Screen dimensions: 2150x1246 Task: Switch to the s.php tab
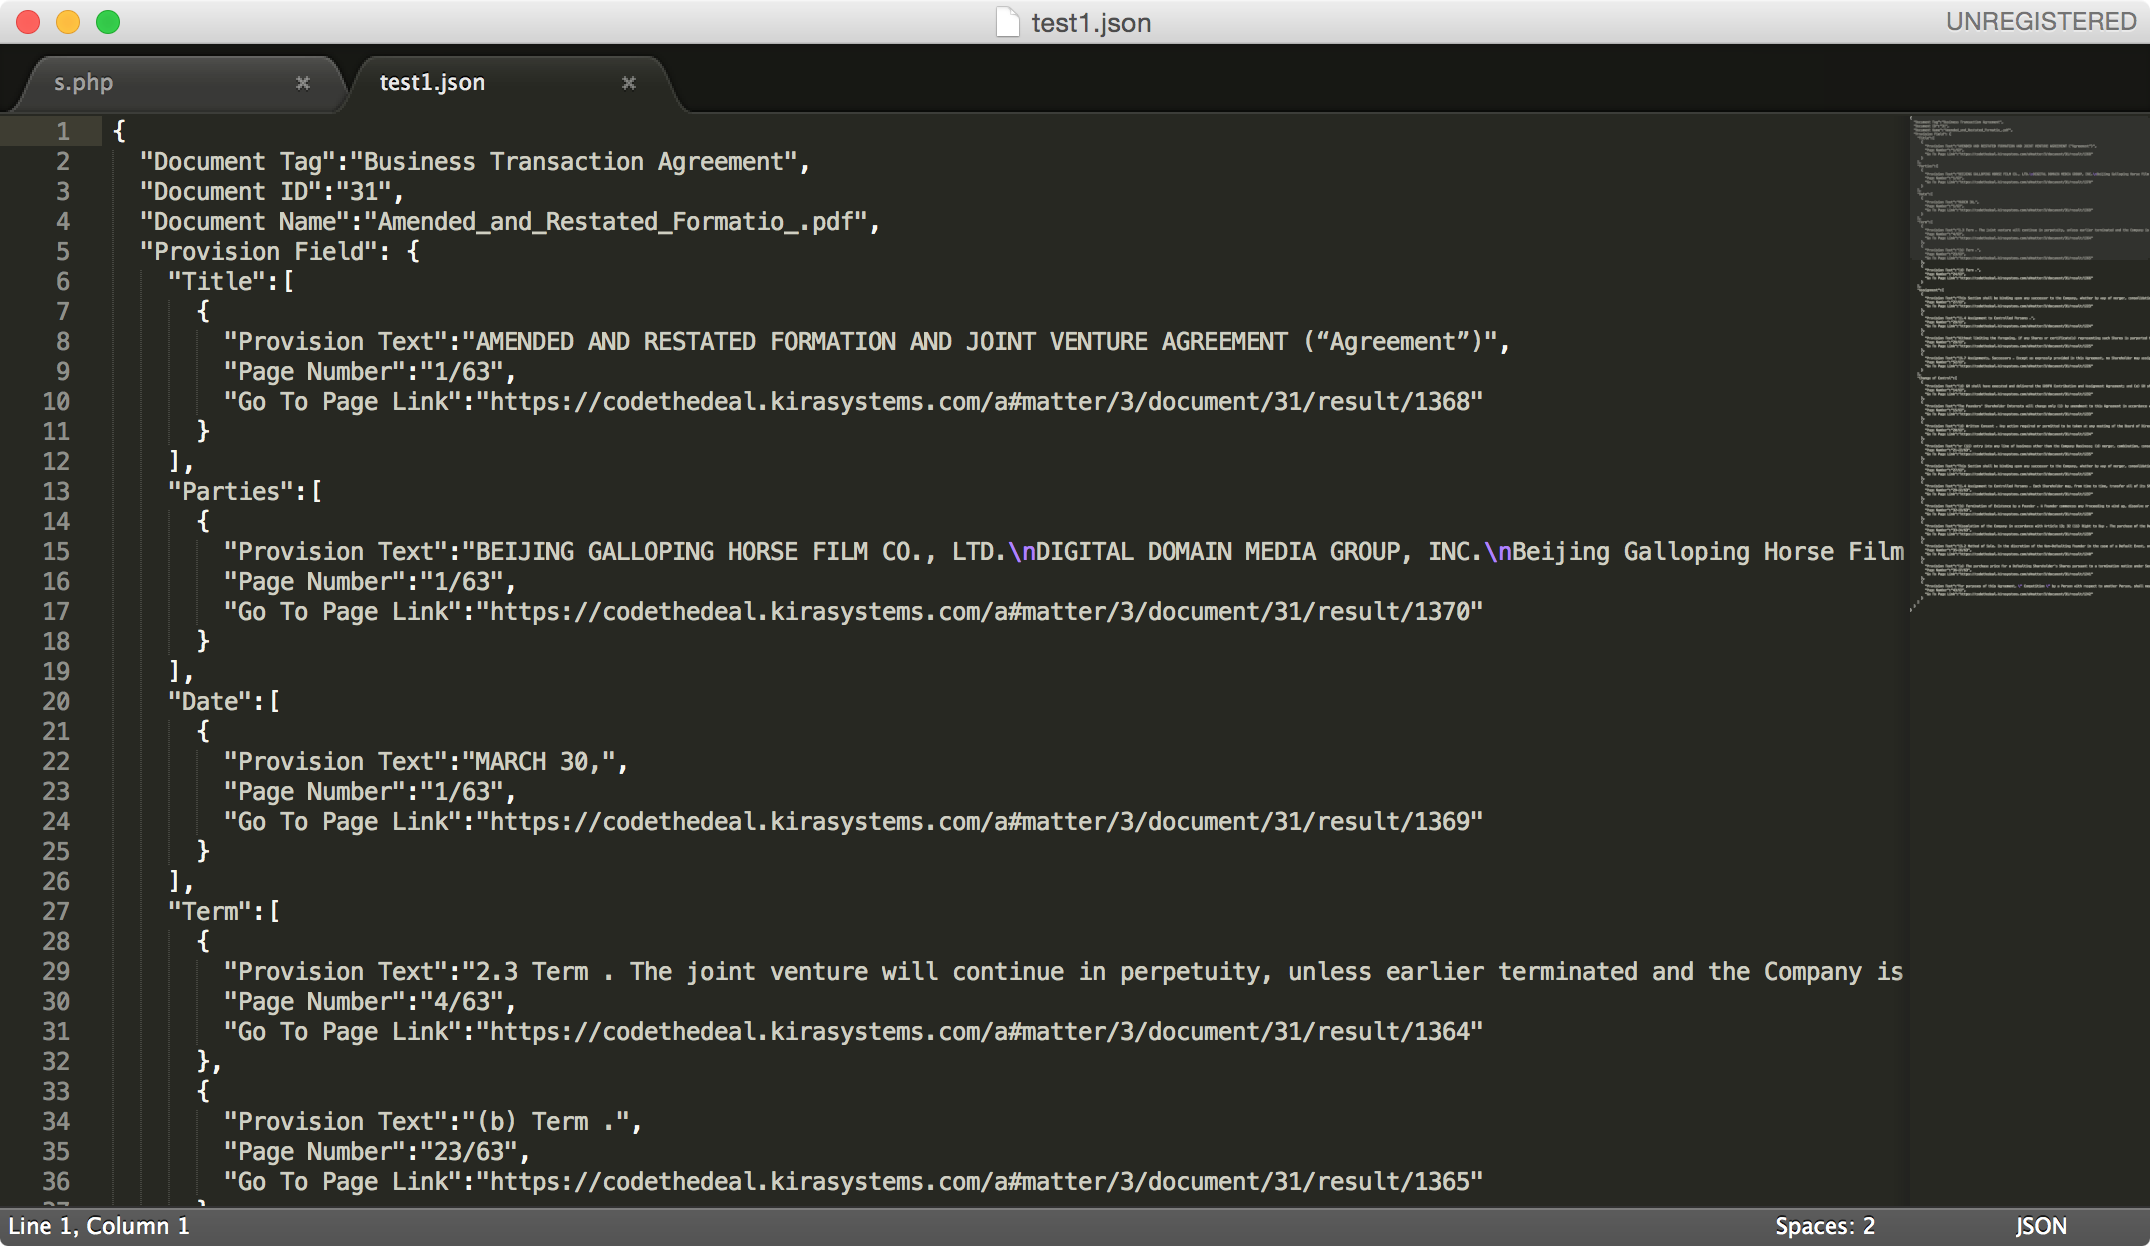[x=84, y=83]
